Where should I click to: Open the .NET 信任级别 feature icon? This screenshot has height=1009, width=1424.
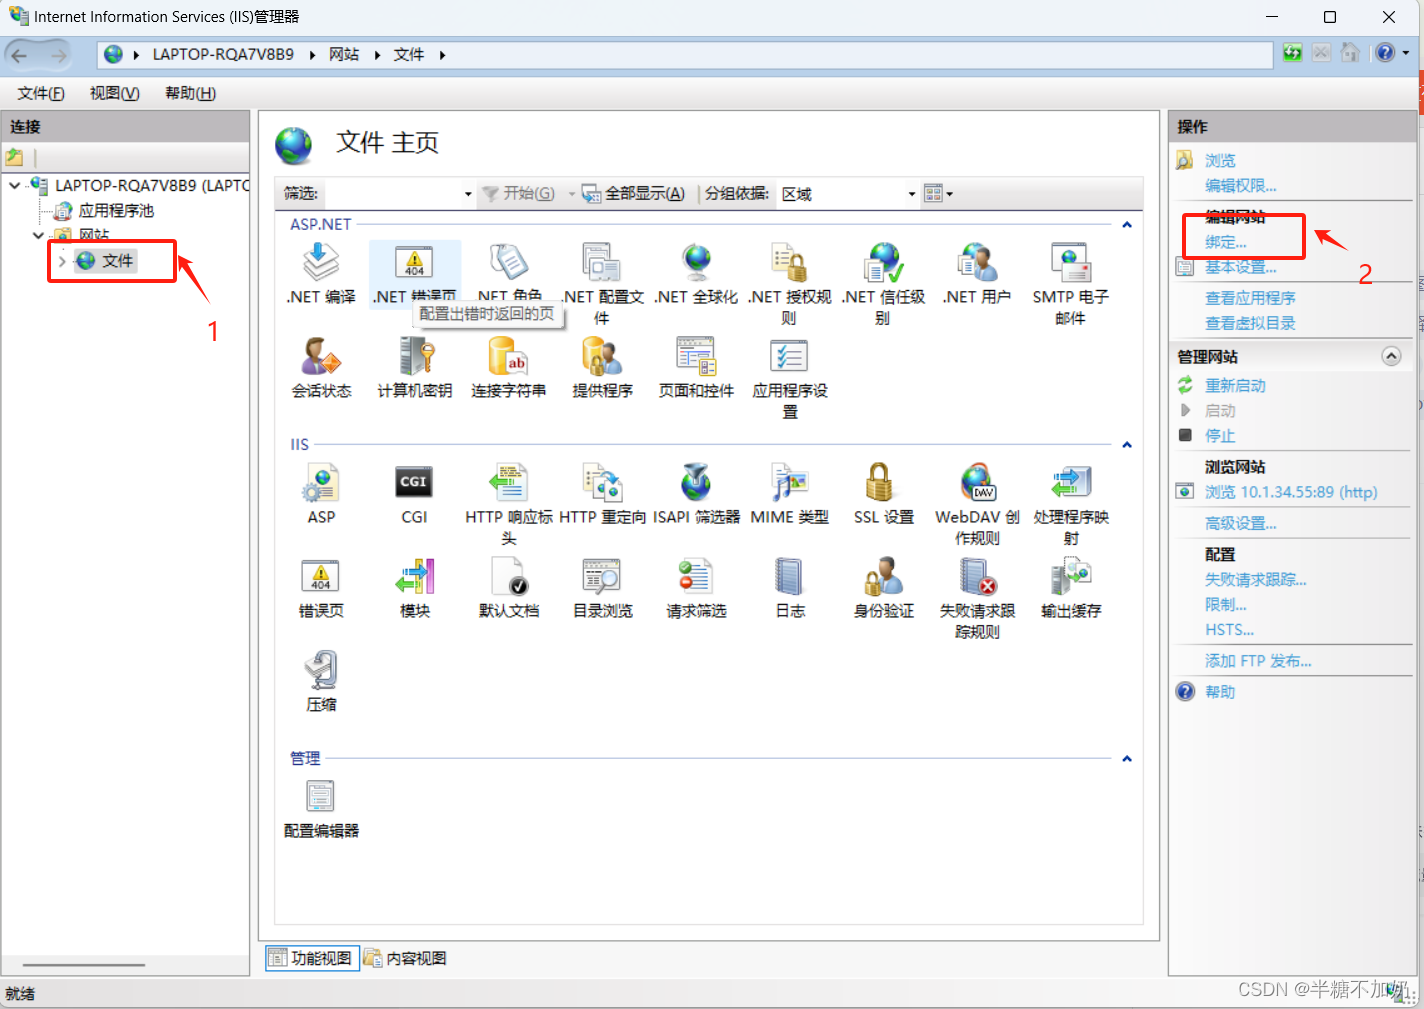(883, 263)
